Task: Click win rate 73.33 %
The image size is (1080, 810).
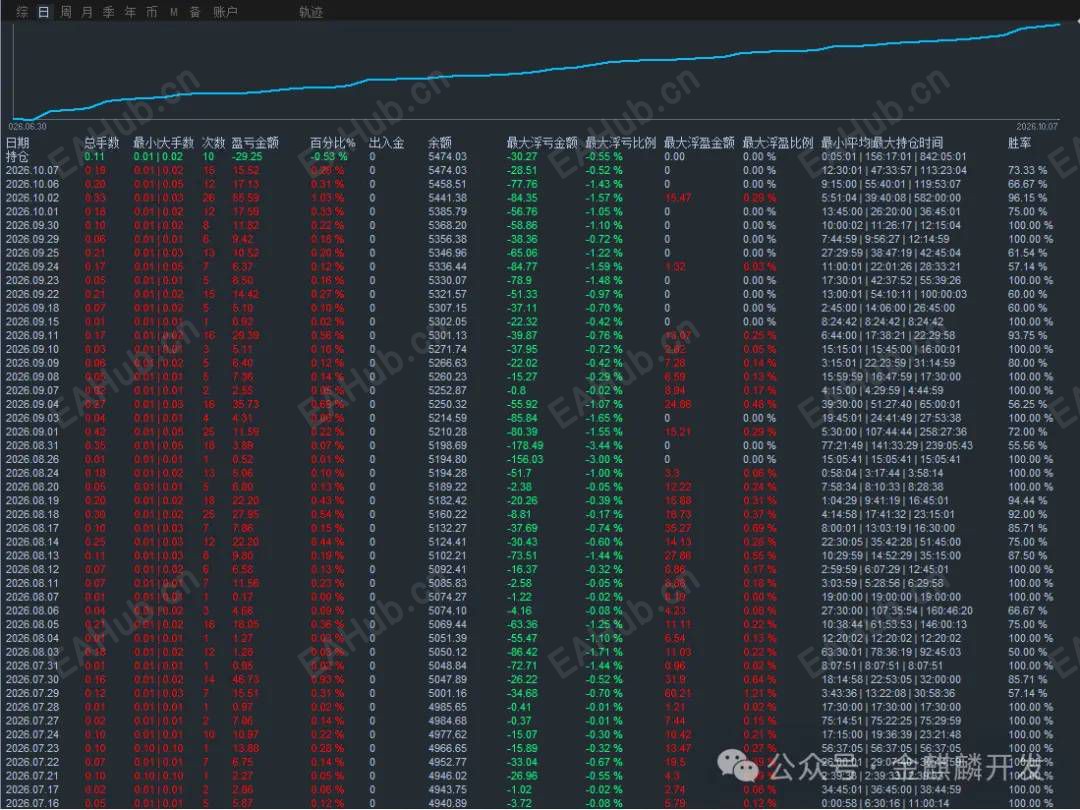Action: click(x=1028, y=170)
